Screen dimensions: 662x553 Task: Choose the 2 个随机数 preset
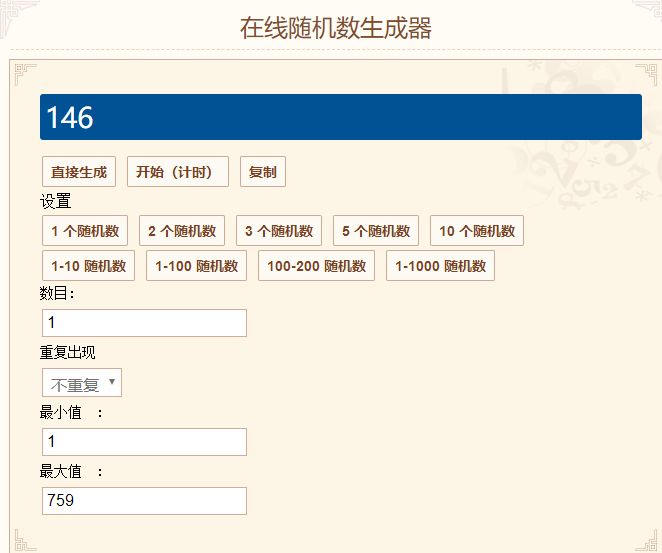182,230
